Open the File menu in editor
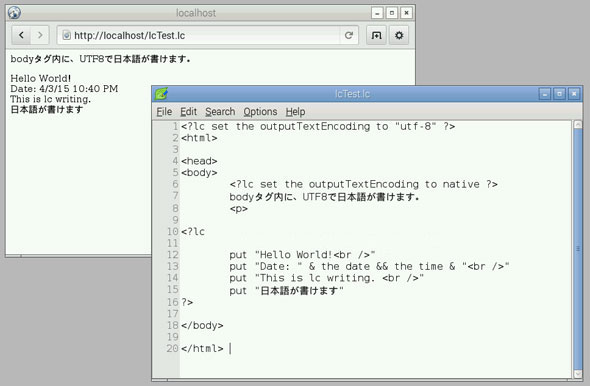590x386 pixels. click(x=164, y=112)
